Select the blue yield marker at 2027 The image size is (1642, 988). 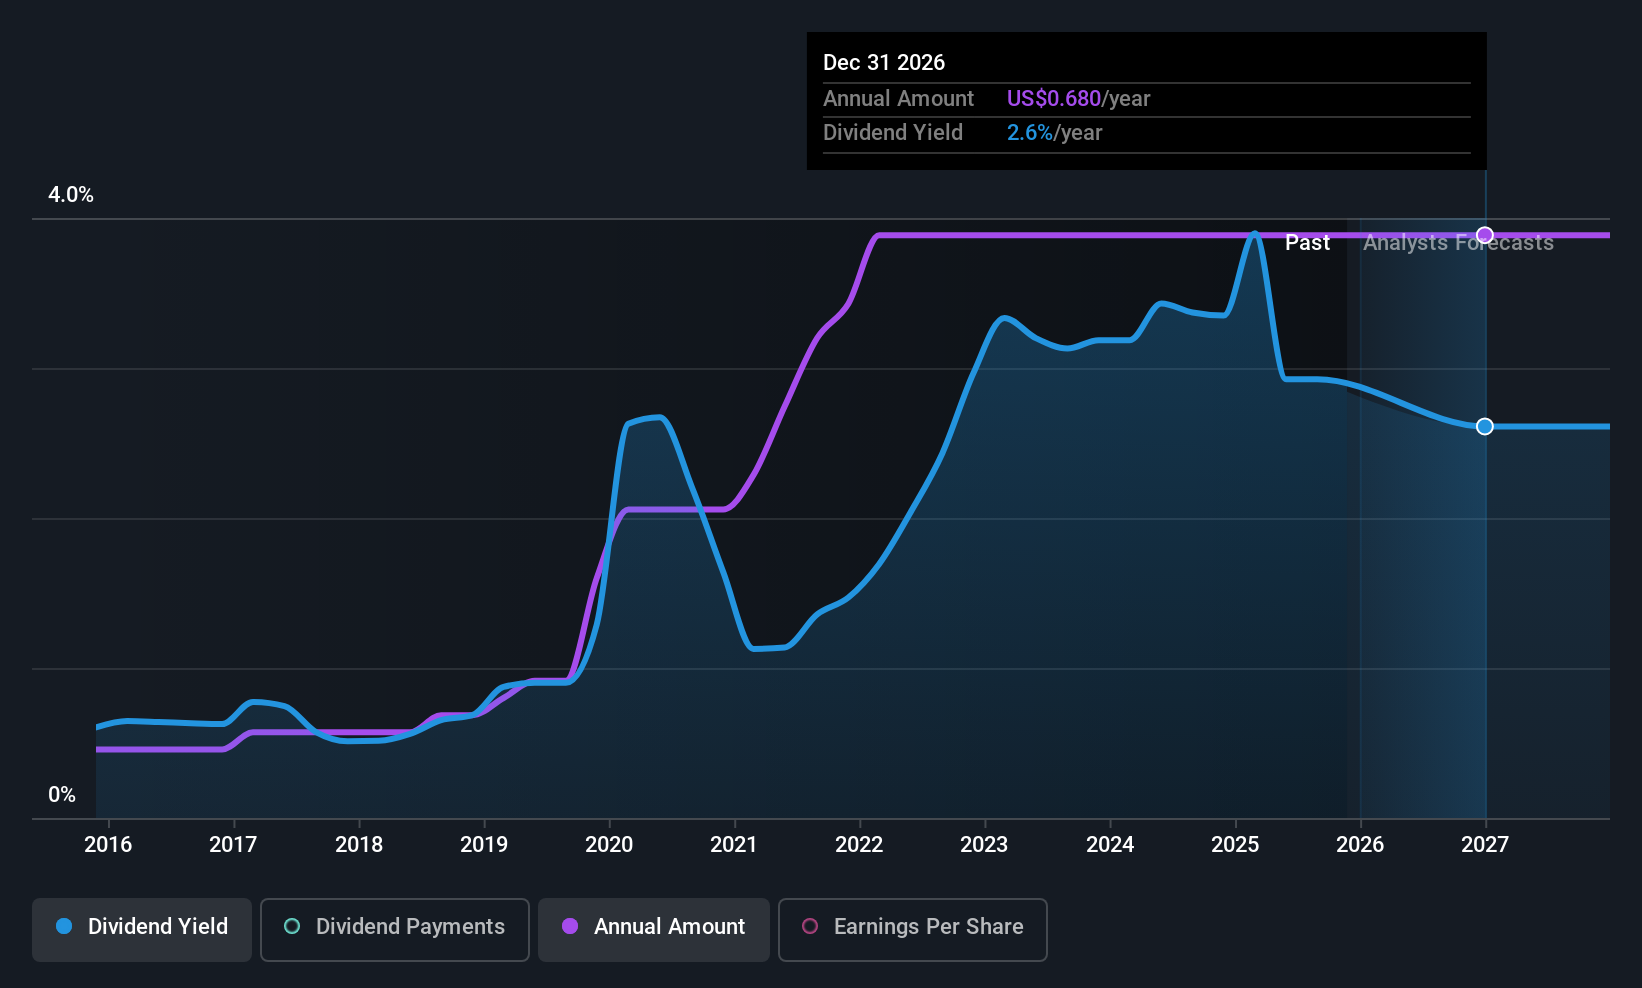click(1485, 426)
